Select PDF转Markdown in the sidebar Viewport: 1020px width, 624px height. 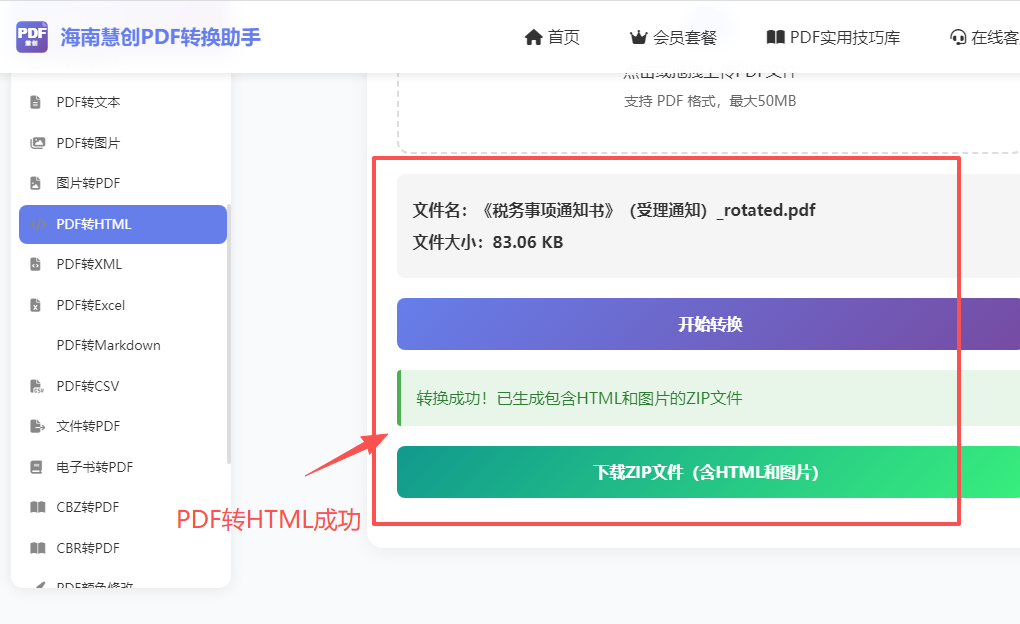pyautogui.click(x=123, y=345)
